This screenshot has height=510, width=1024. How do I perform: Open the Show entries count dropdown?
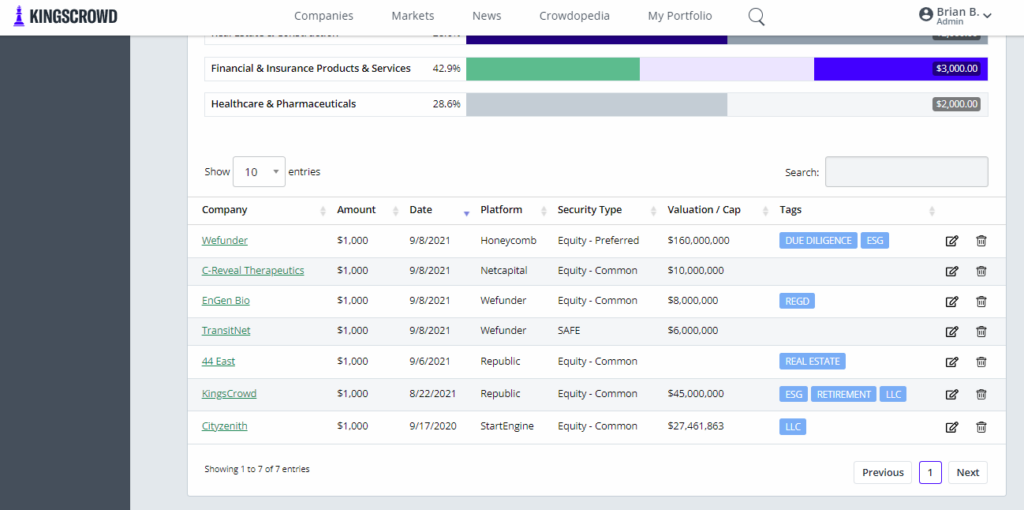pyautogui.click(x=259, y=172)
